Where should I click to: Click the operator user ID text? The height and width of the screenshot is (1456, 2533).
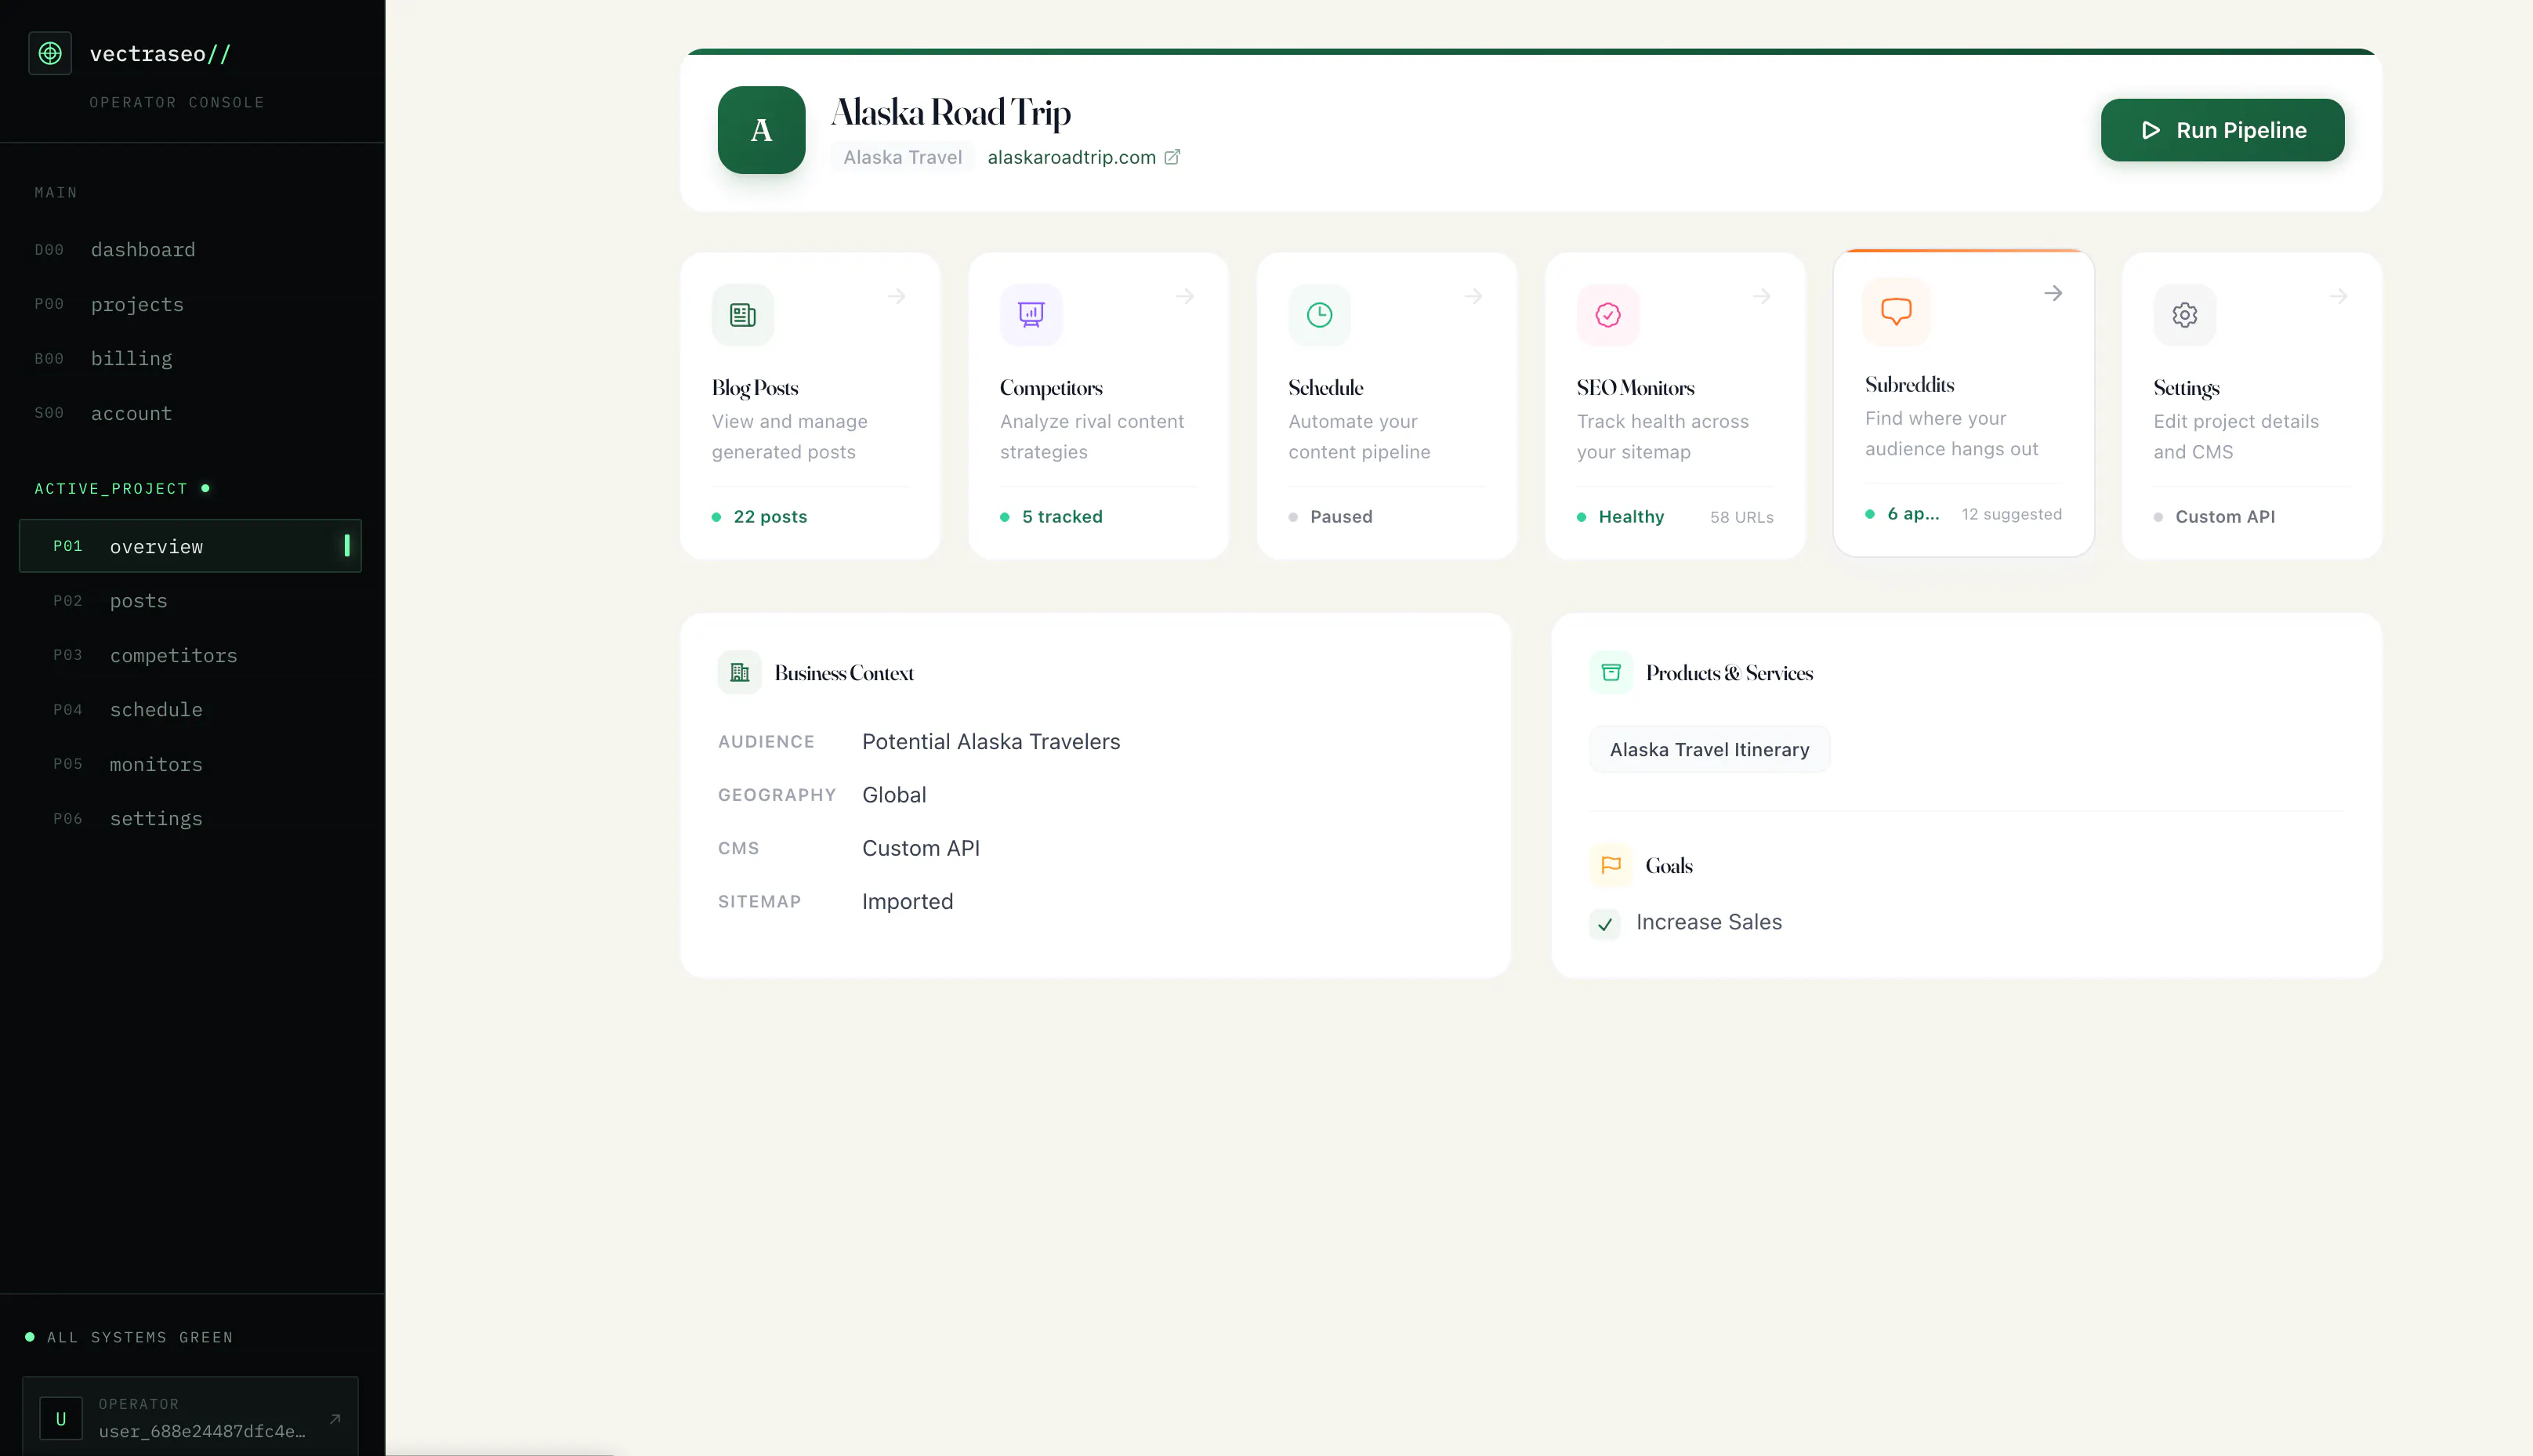point(202,1431)
